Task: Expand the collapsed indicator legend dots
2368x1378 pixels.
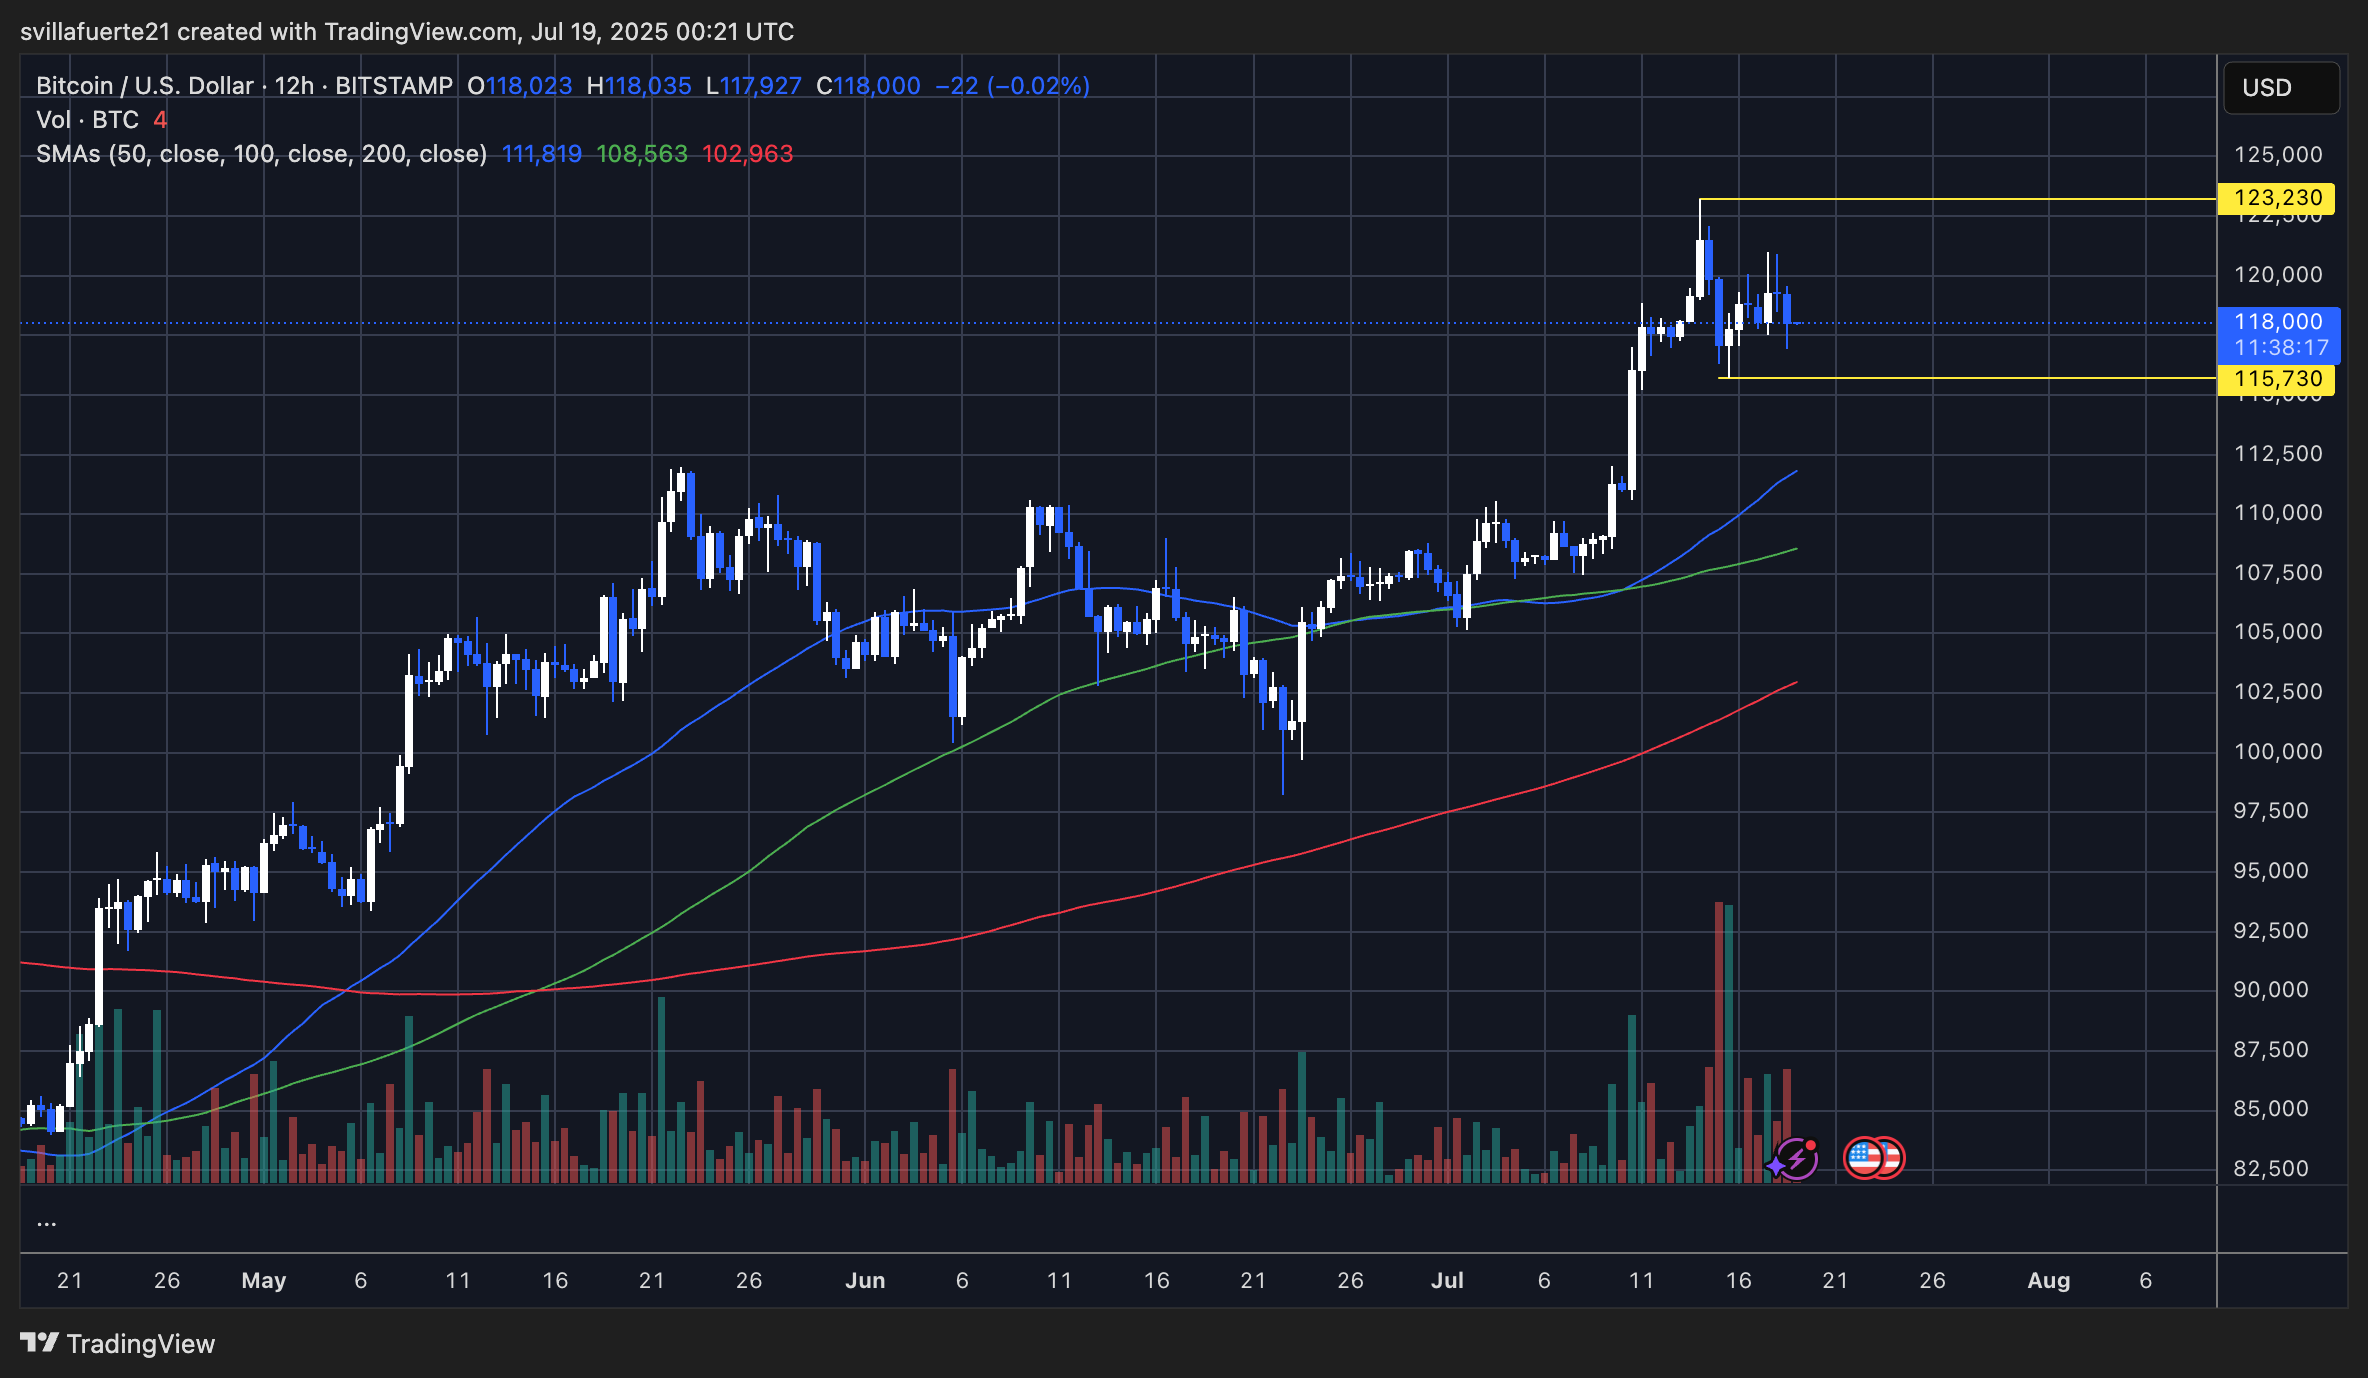Action: (x=46, y=1222)
